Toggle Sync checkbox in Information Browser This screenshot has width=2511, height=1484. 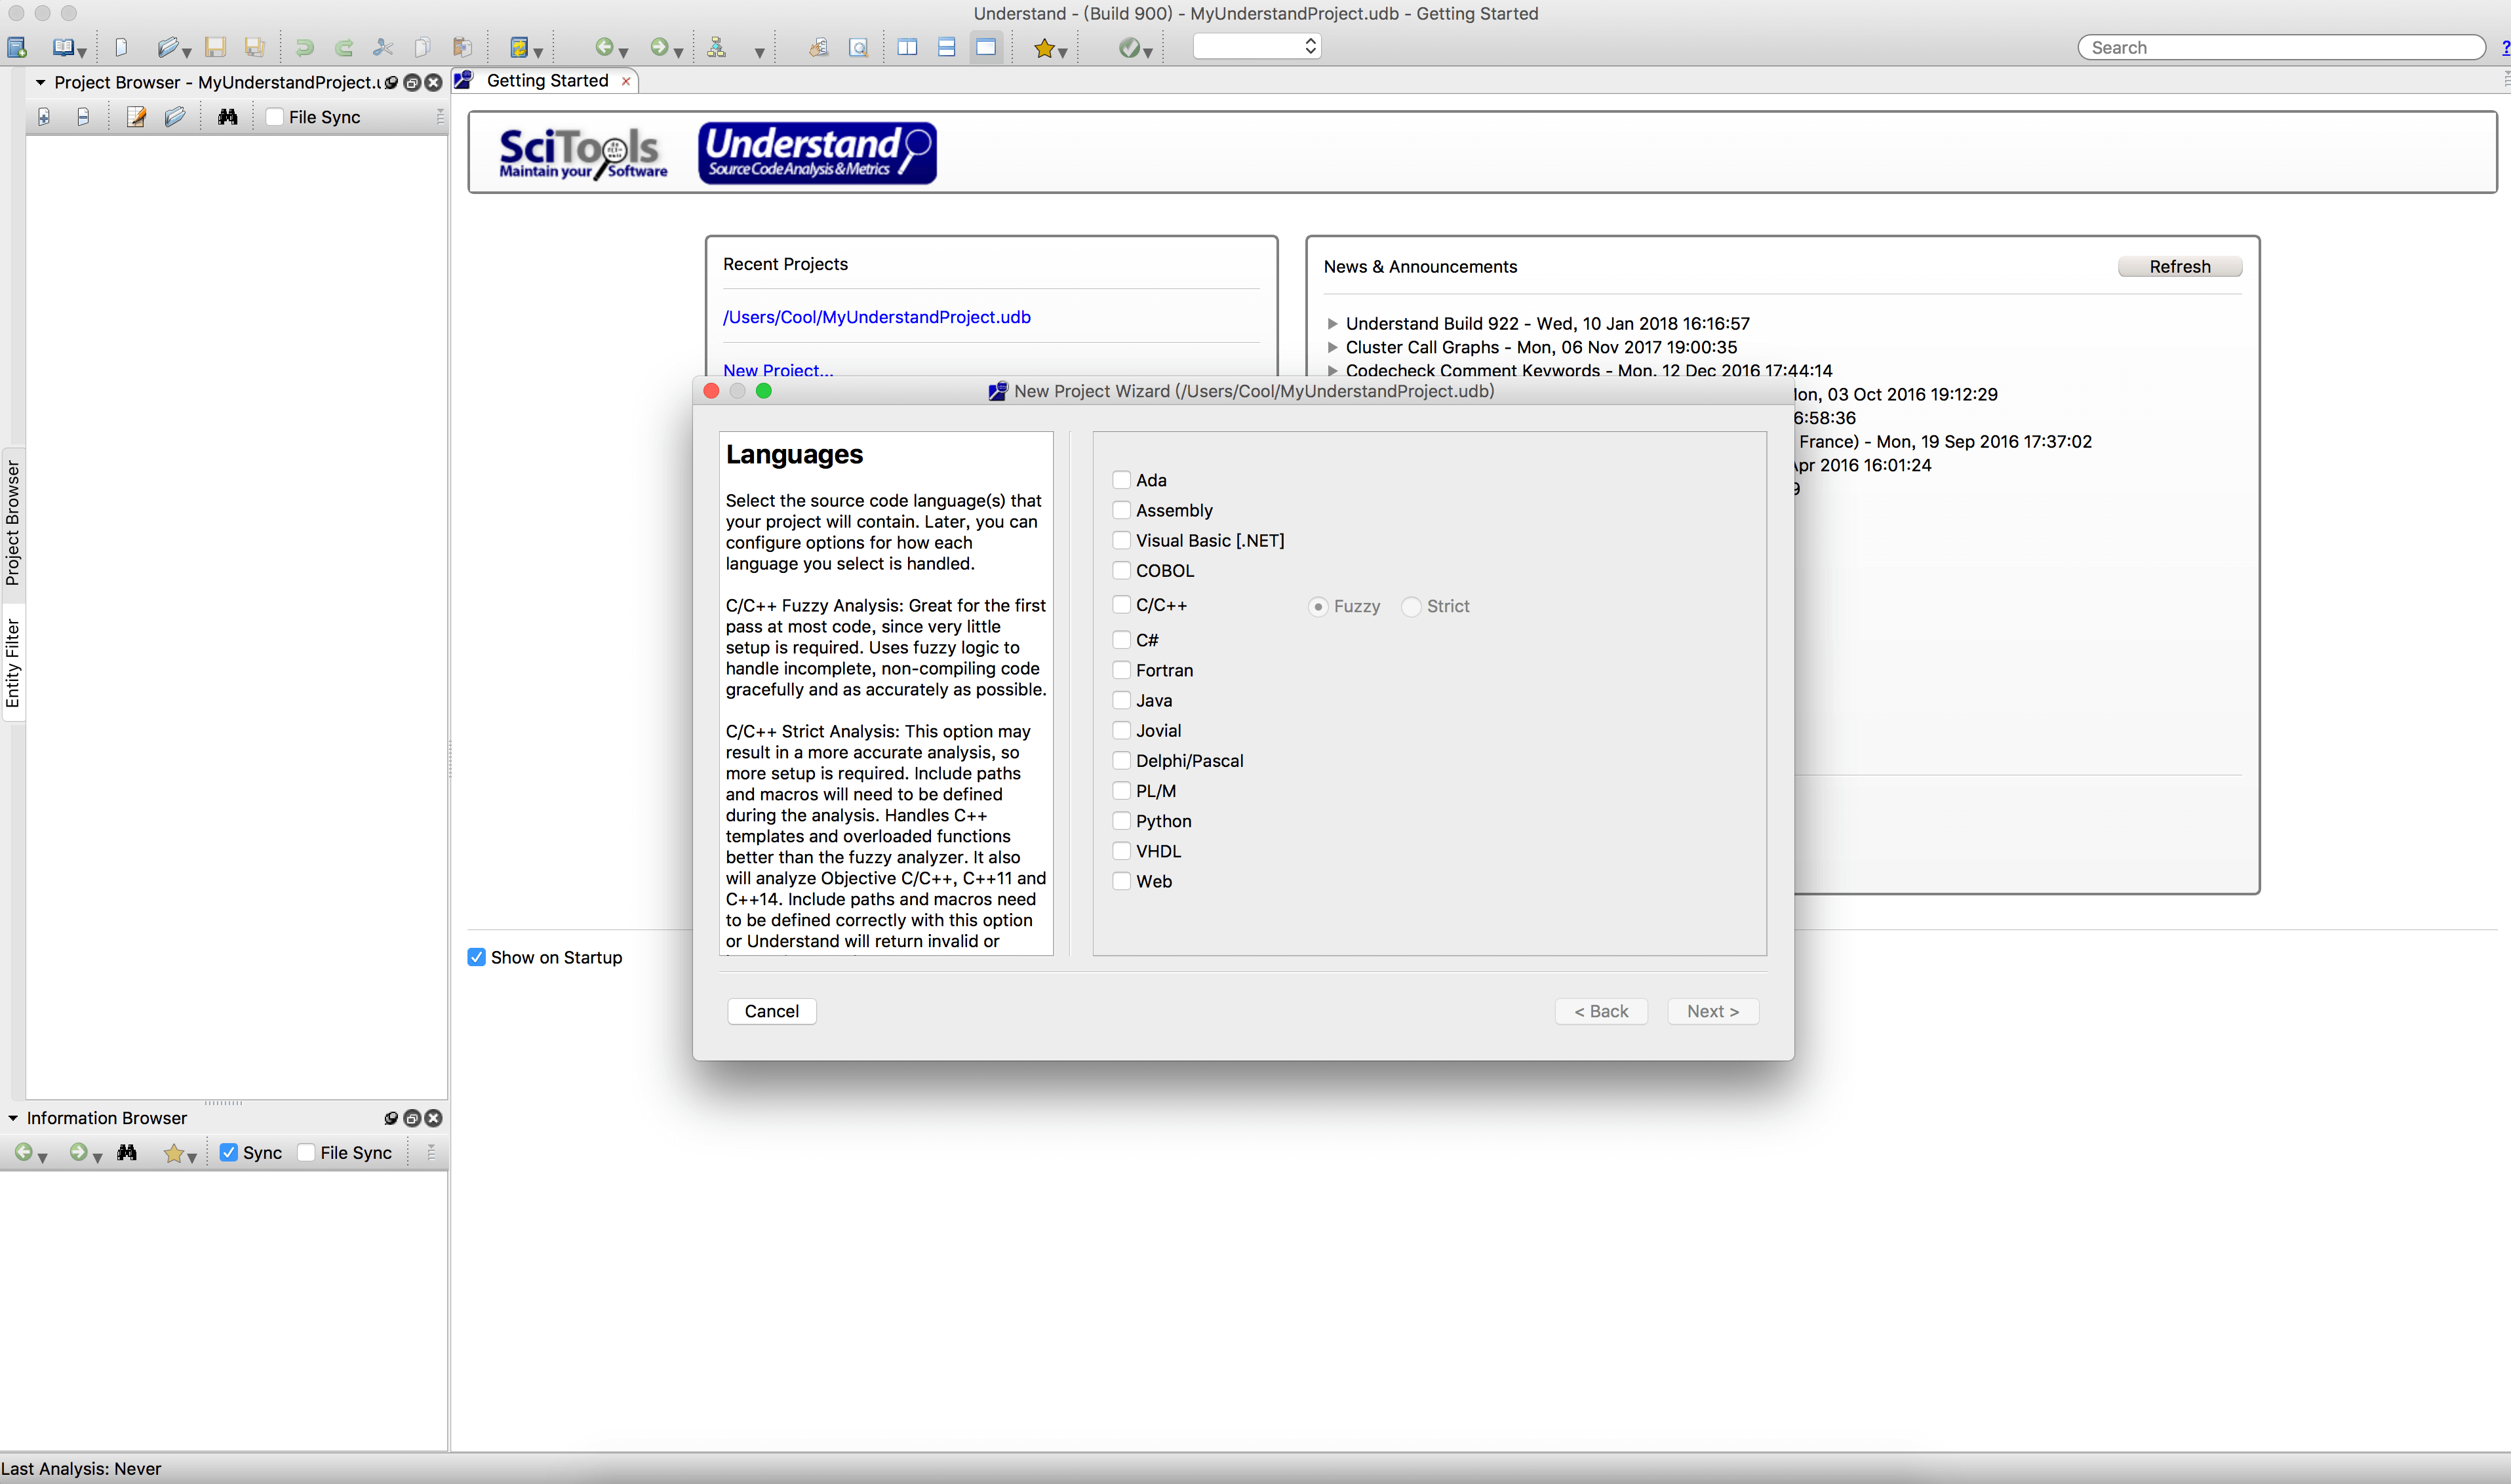pyautogui.click(x=229, y=1152)
